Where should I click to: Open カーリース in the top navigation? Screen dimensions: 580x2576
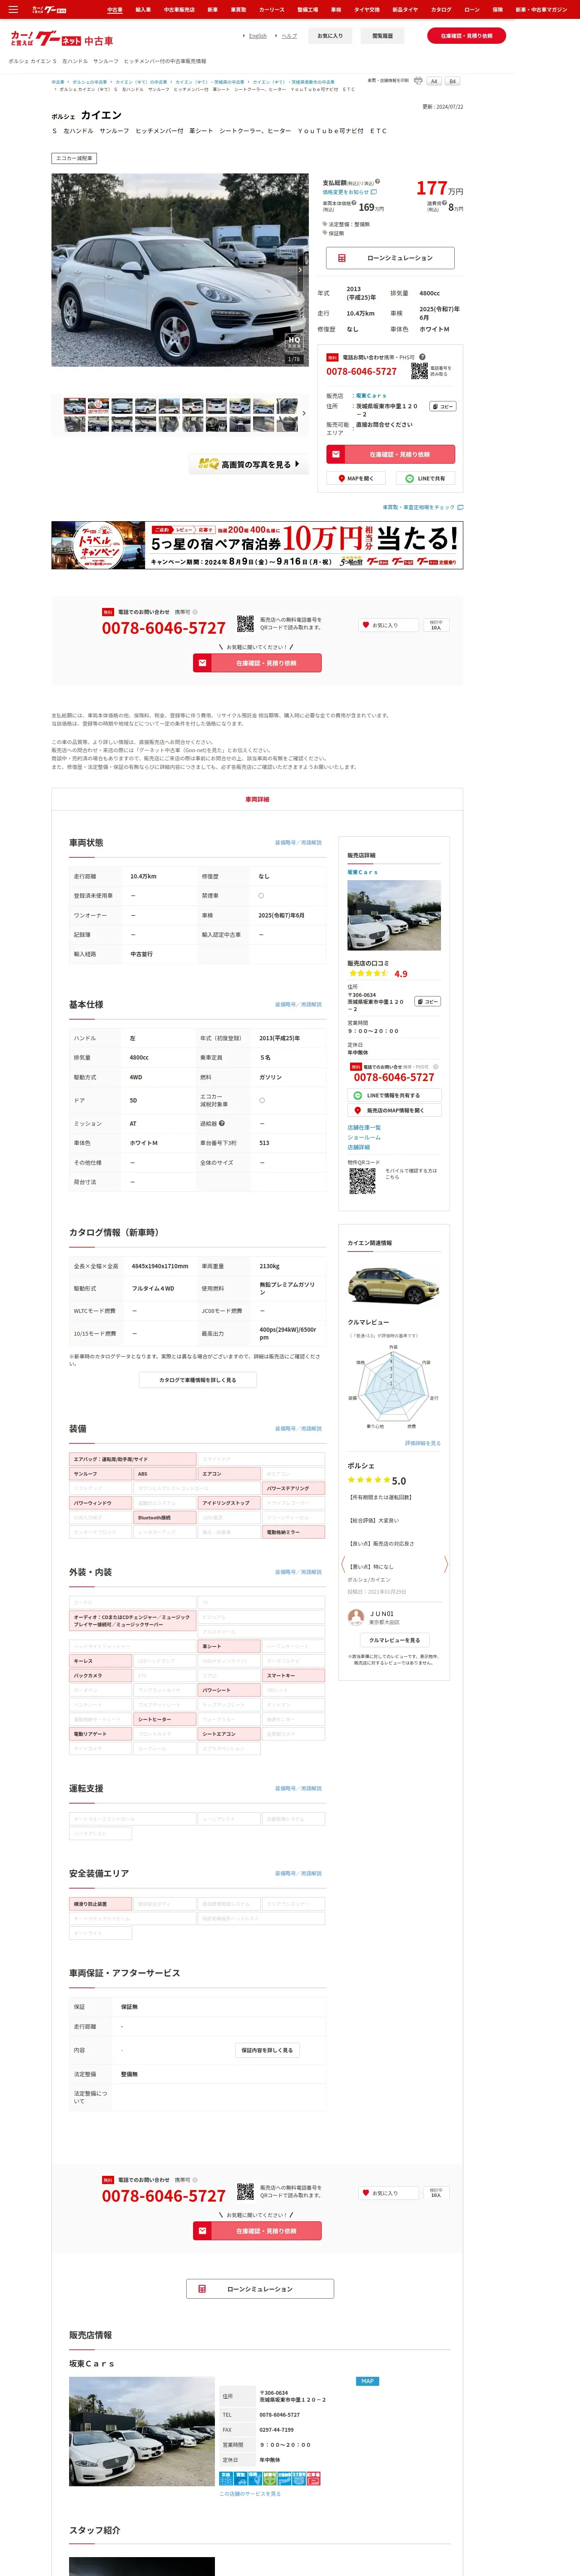point(272,9)
